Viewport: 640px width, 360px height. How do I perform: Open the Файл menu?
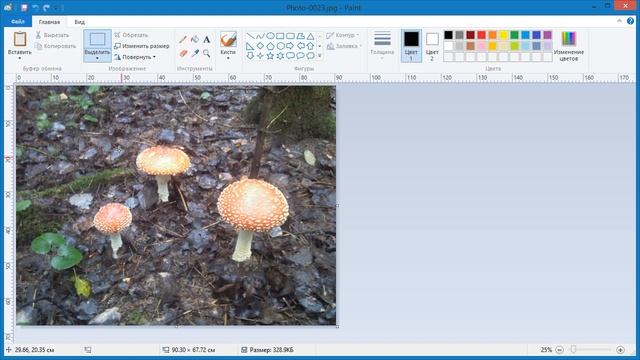point(18,22)
